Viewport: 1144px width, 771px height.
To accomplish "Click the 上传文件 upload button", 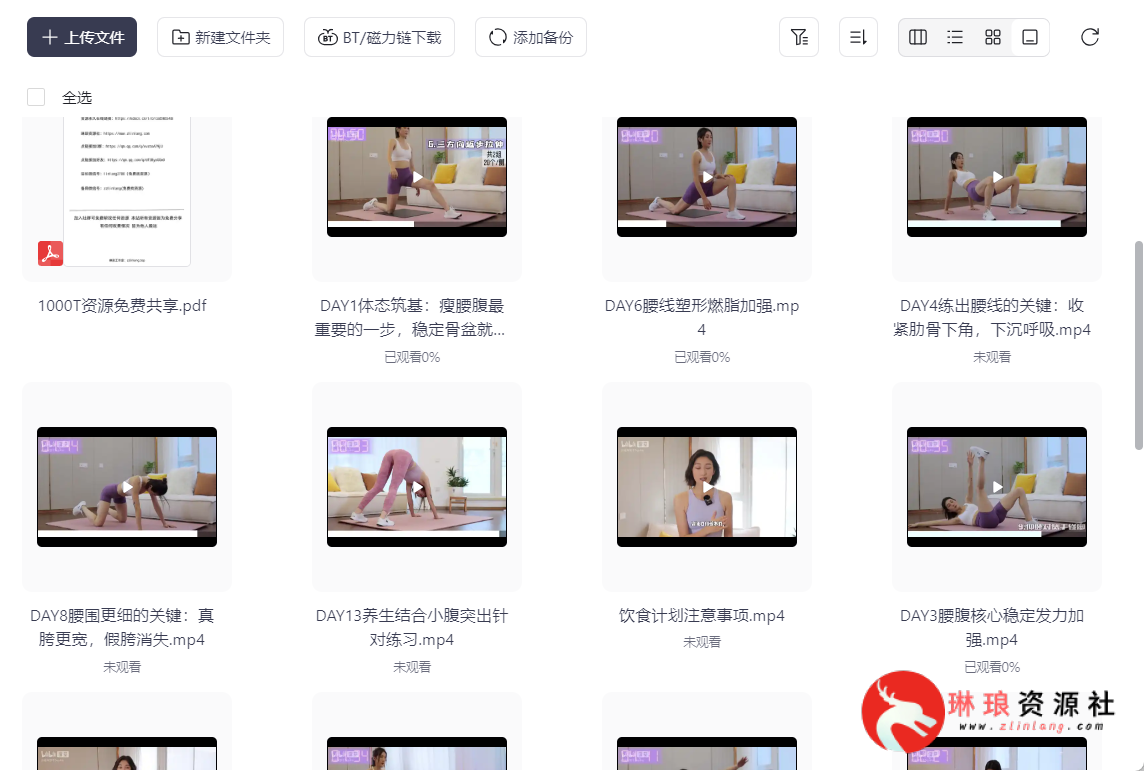I will pos(82,37).
